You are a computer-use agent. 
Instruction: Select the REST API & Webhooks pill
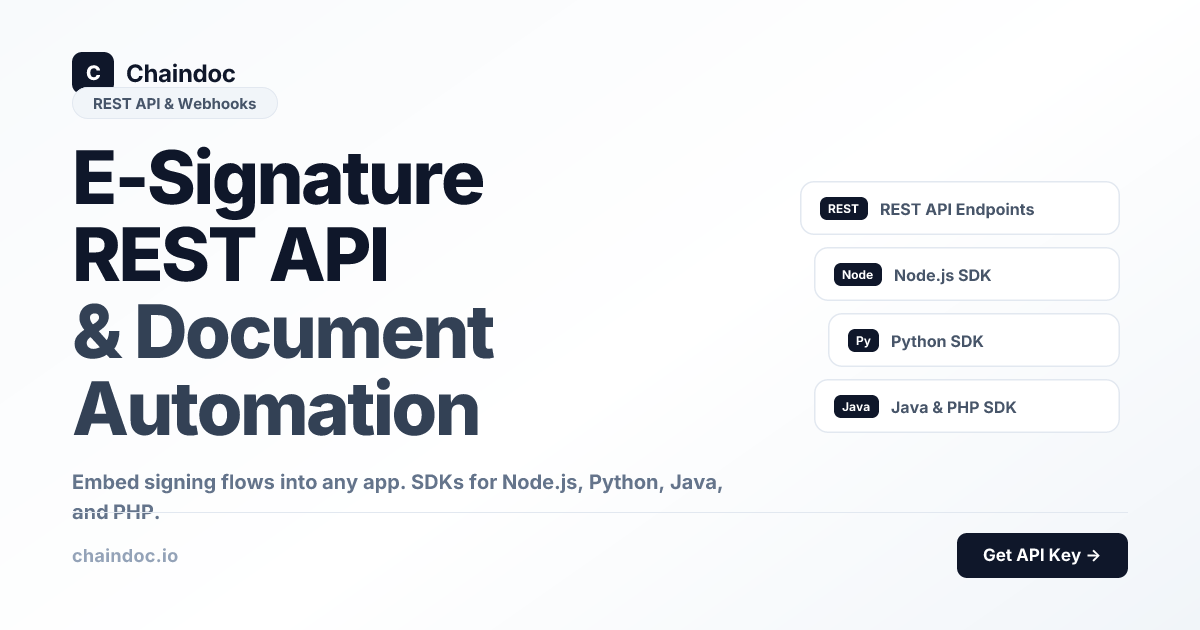click(175, 103)
